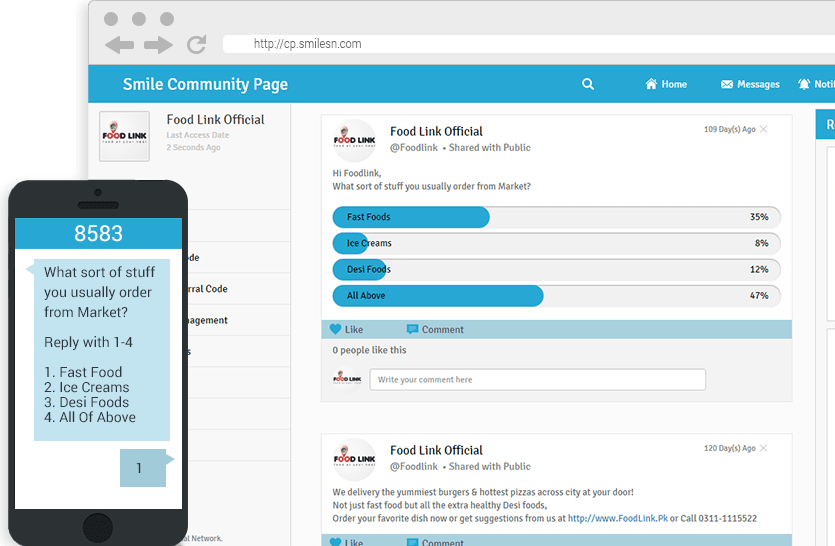This screenshot has width=835, height=546.
Task: Open search with magnifier icon
Action: coord(588,85)
